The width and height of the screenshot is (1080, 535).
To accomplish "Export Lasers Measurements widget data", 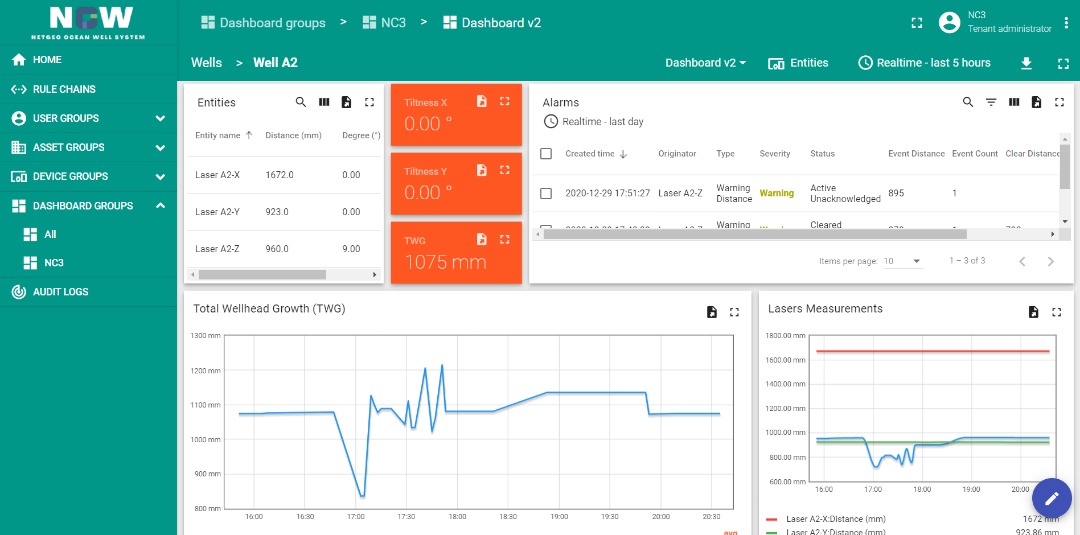I will click(1034, 312).
